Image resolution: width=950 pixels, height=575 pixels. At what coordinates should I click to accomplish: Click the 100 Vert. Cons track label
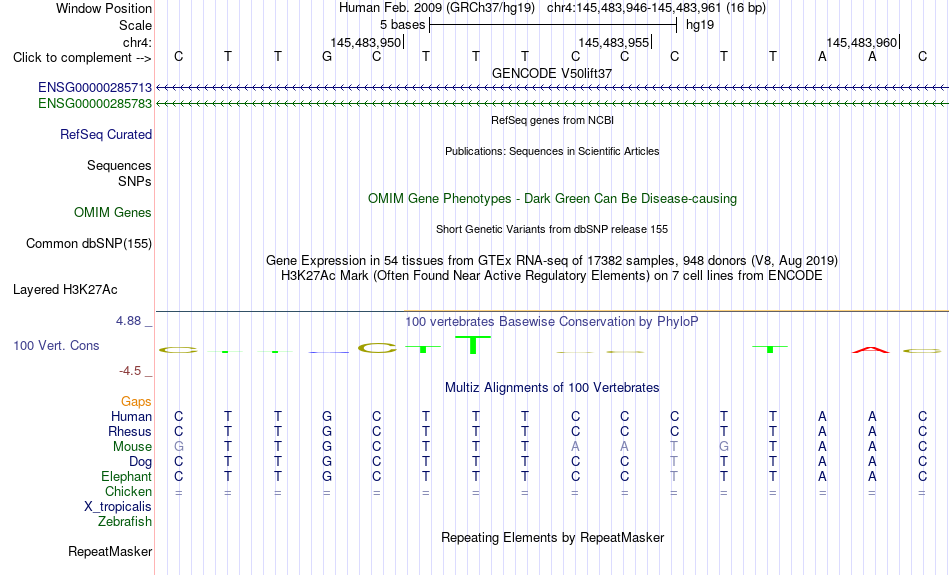point(56,345)
